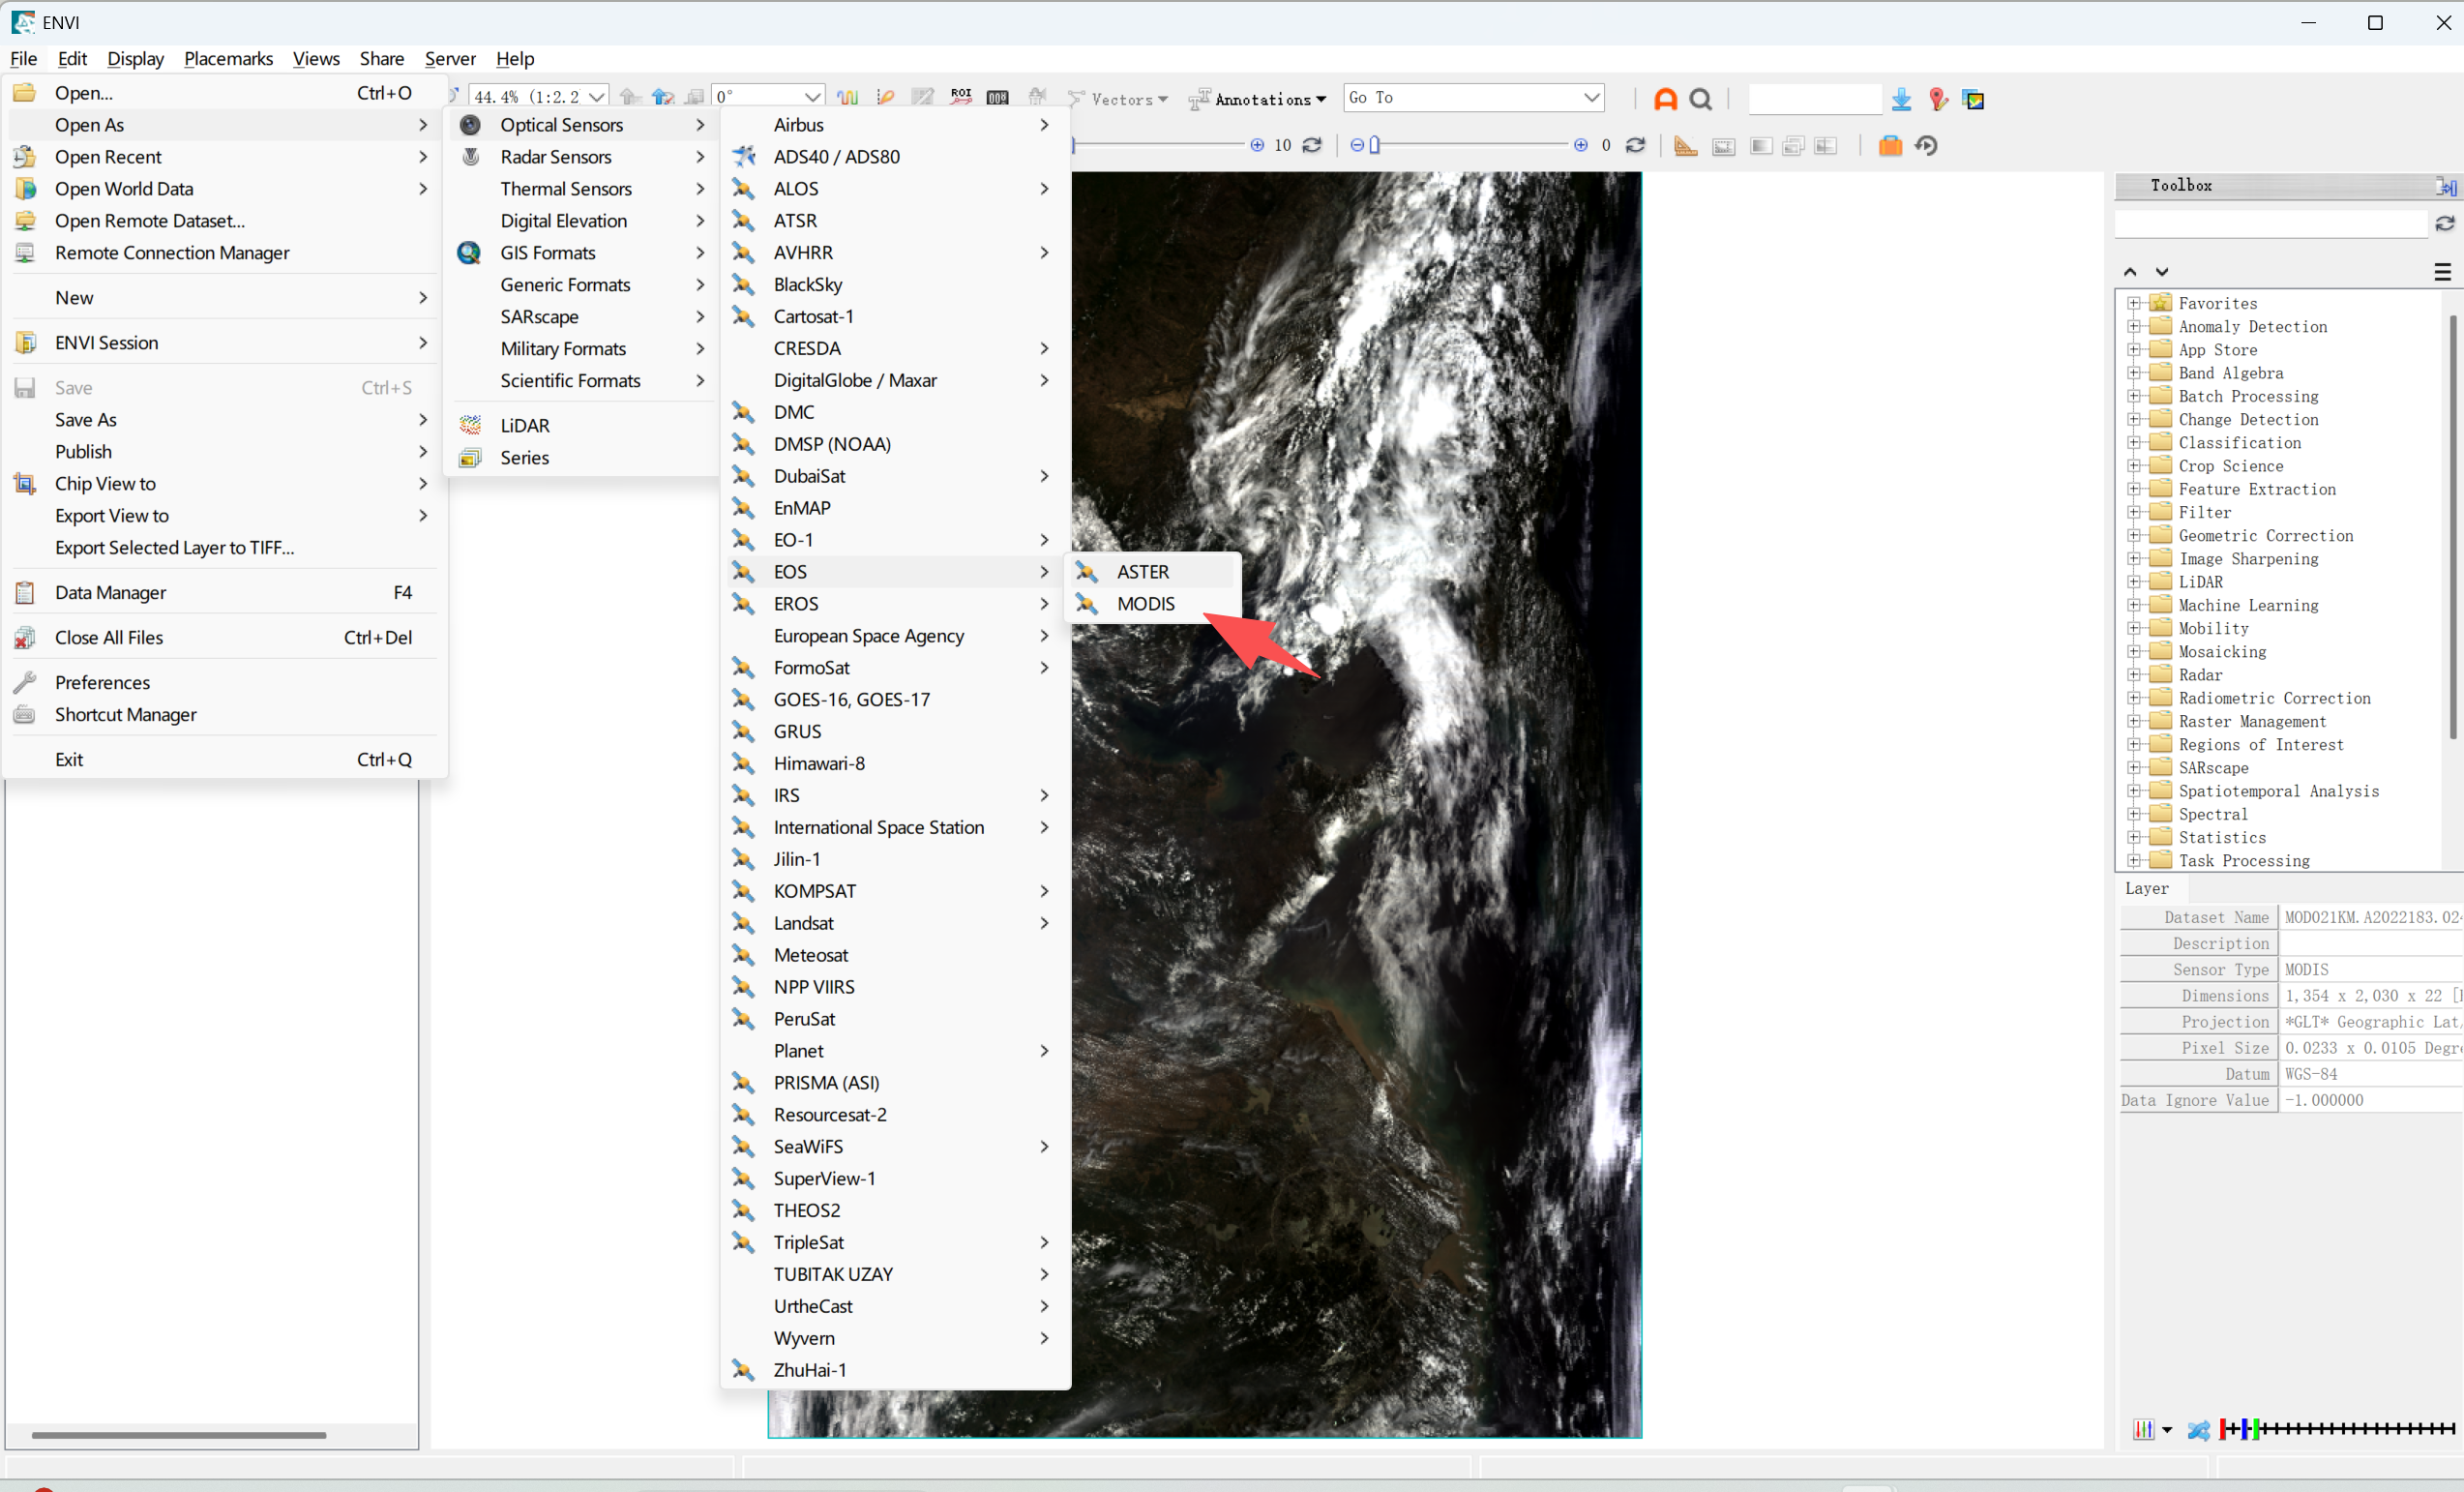
Task: Click the red band marker on band slider
Action: coord(2224,1429)
